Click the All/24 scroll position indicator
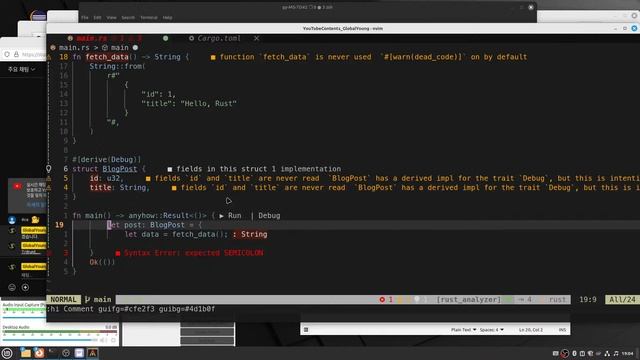The height and width of the screenshot is (360, 640). (x=622, y=300)
